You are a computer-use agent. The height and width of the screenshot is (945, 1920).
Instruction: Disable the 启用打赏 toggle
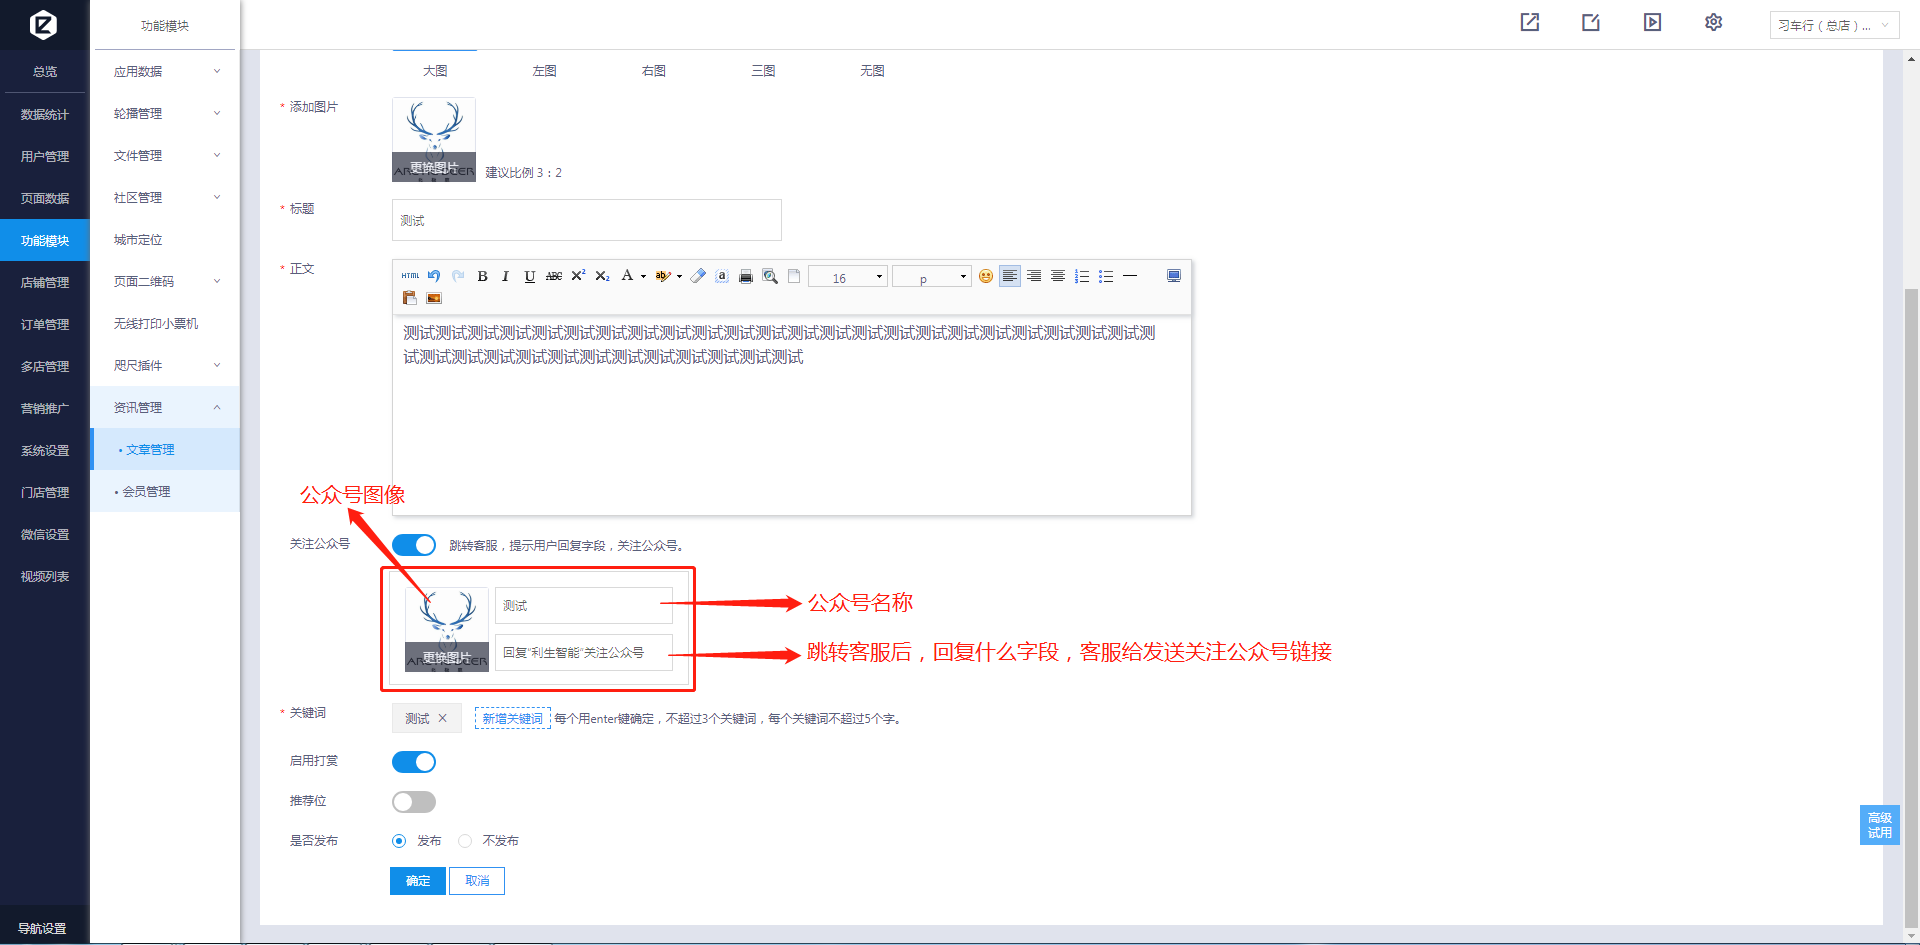pyautogui.click(x=414, y=762)
